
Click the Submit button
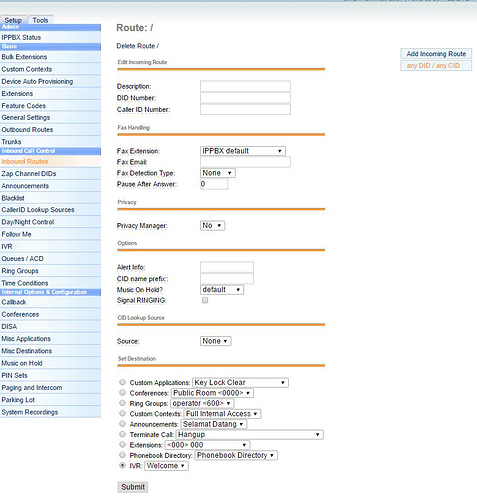[133, 487]
